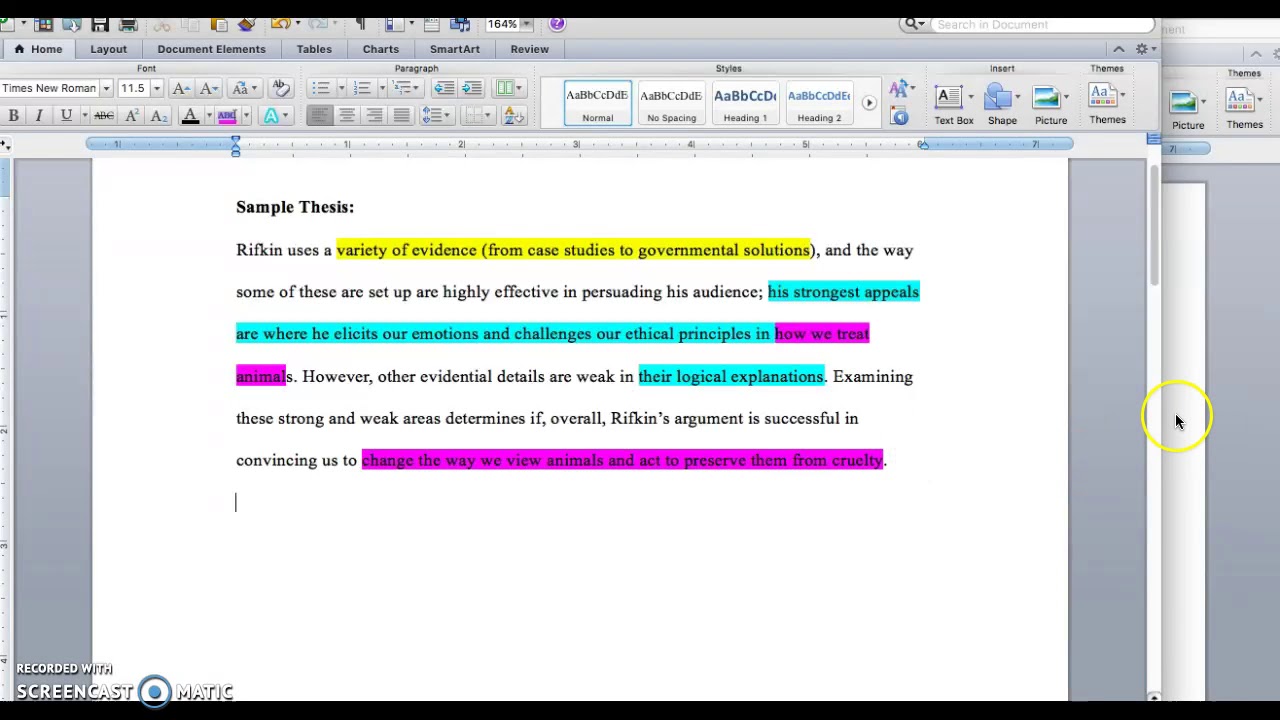Screen dimensions: 1280x720
Task: Switch to the SmartArt tab
Action: point(455,49)
